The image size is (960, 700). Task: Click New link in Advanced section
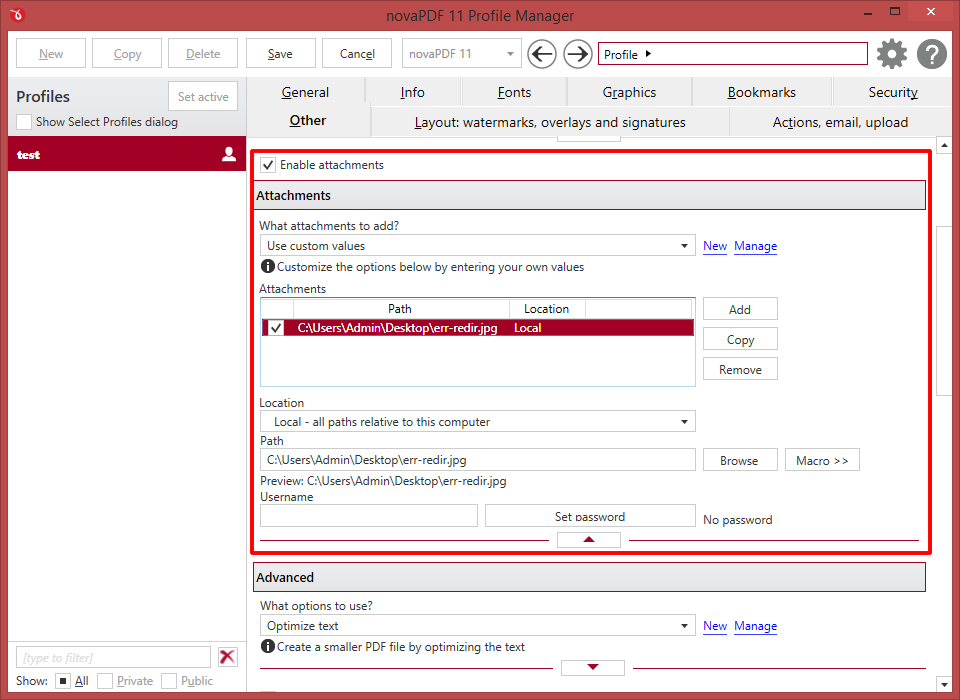click(x=714, y=625)
